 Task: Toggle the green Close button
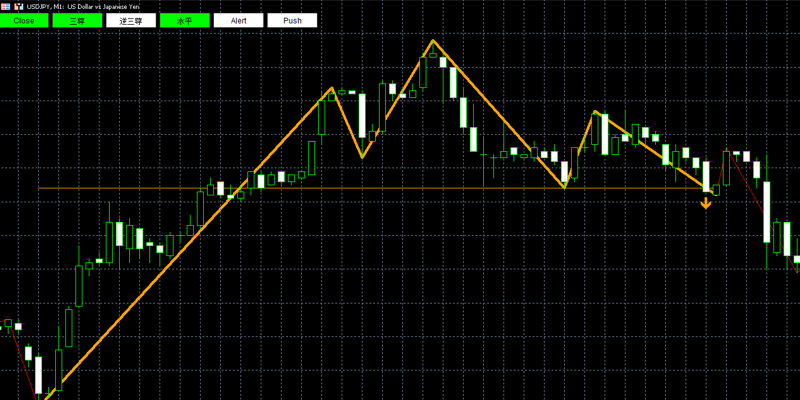point(24,20)
